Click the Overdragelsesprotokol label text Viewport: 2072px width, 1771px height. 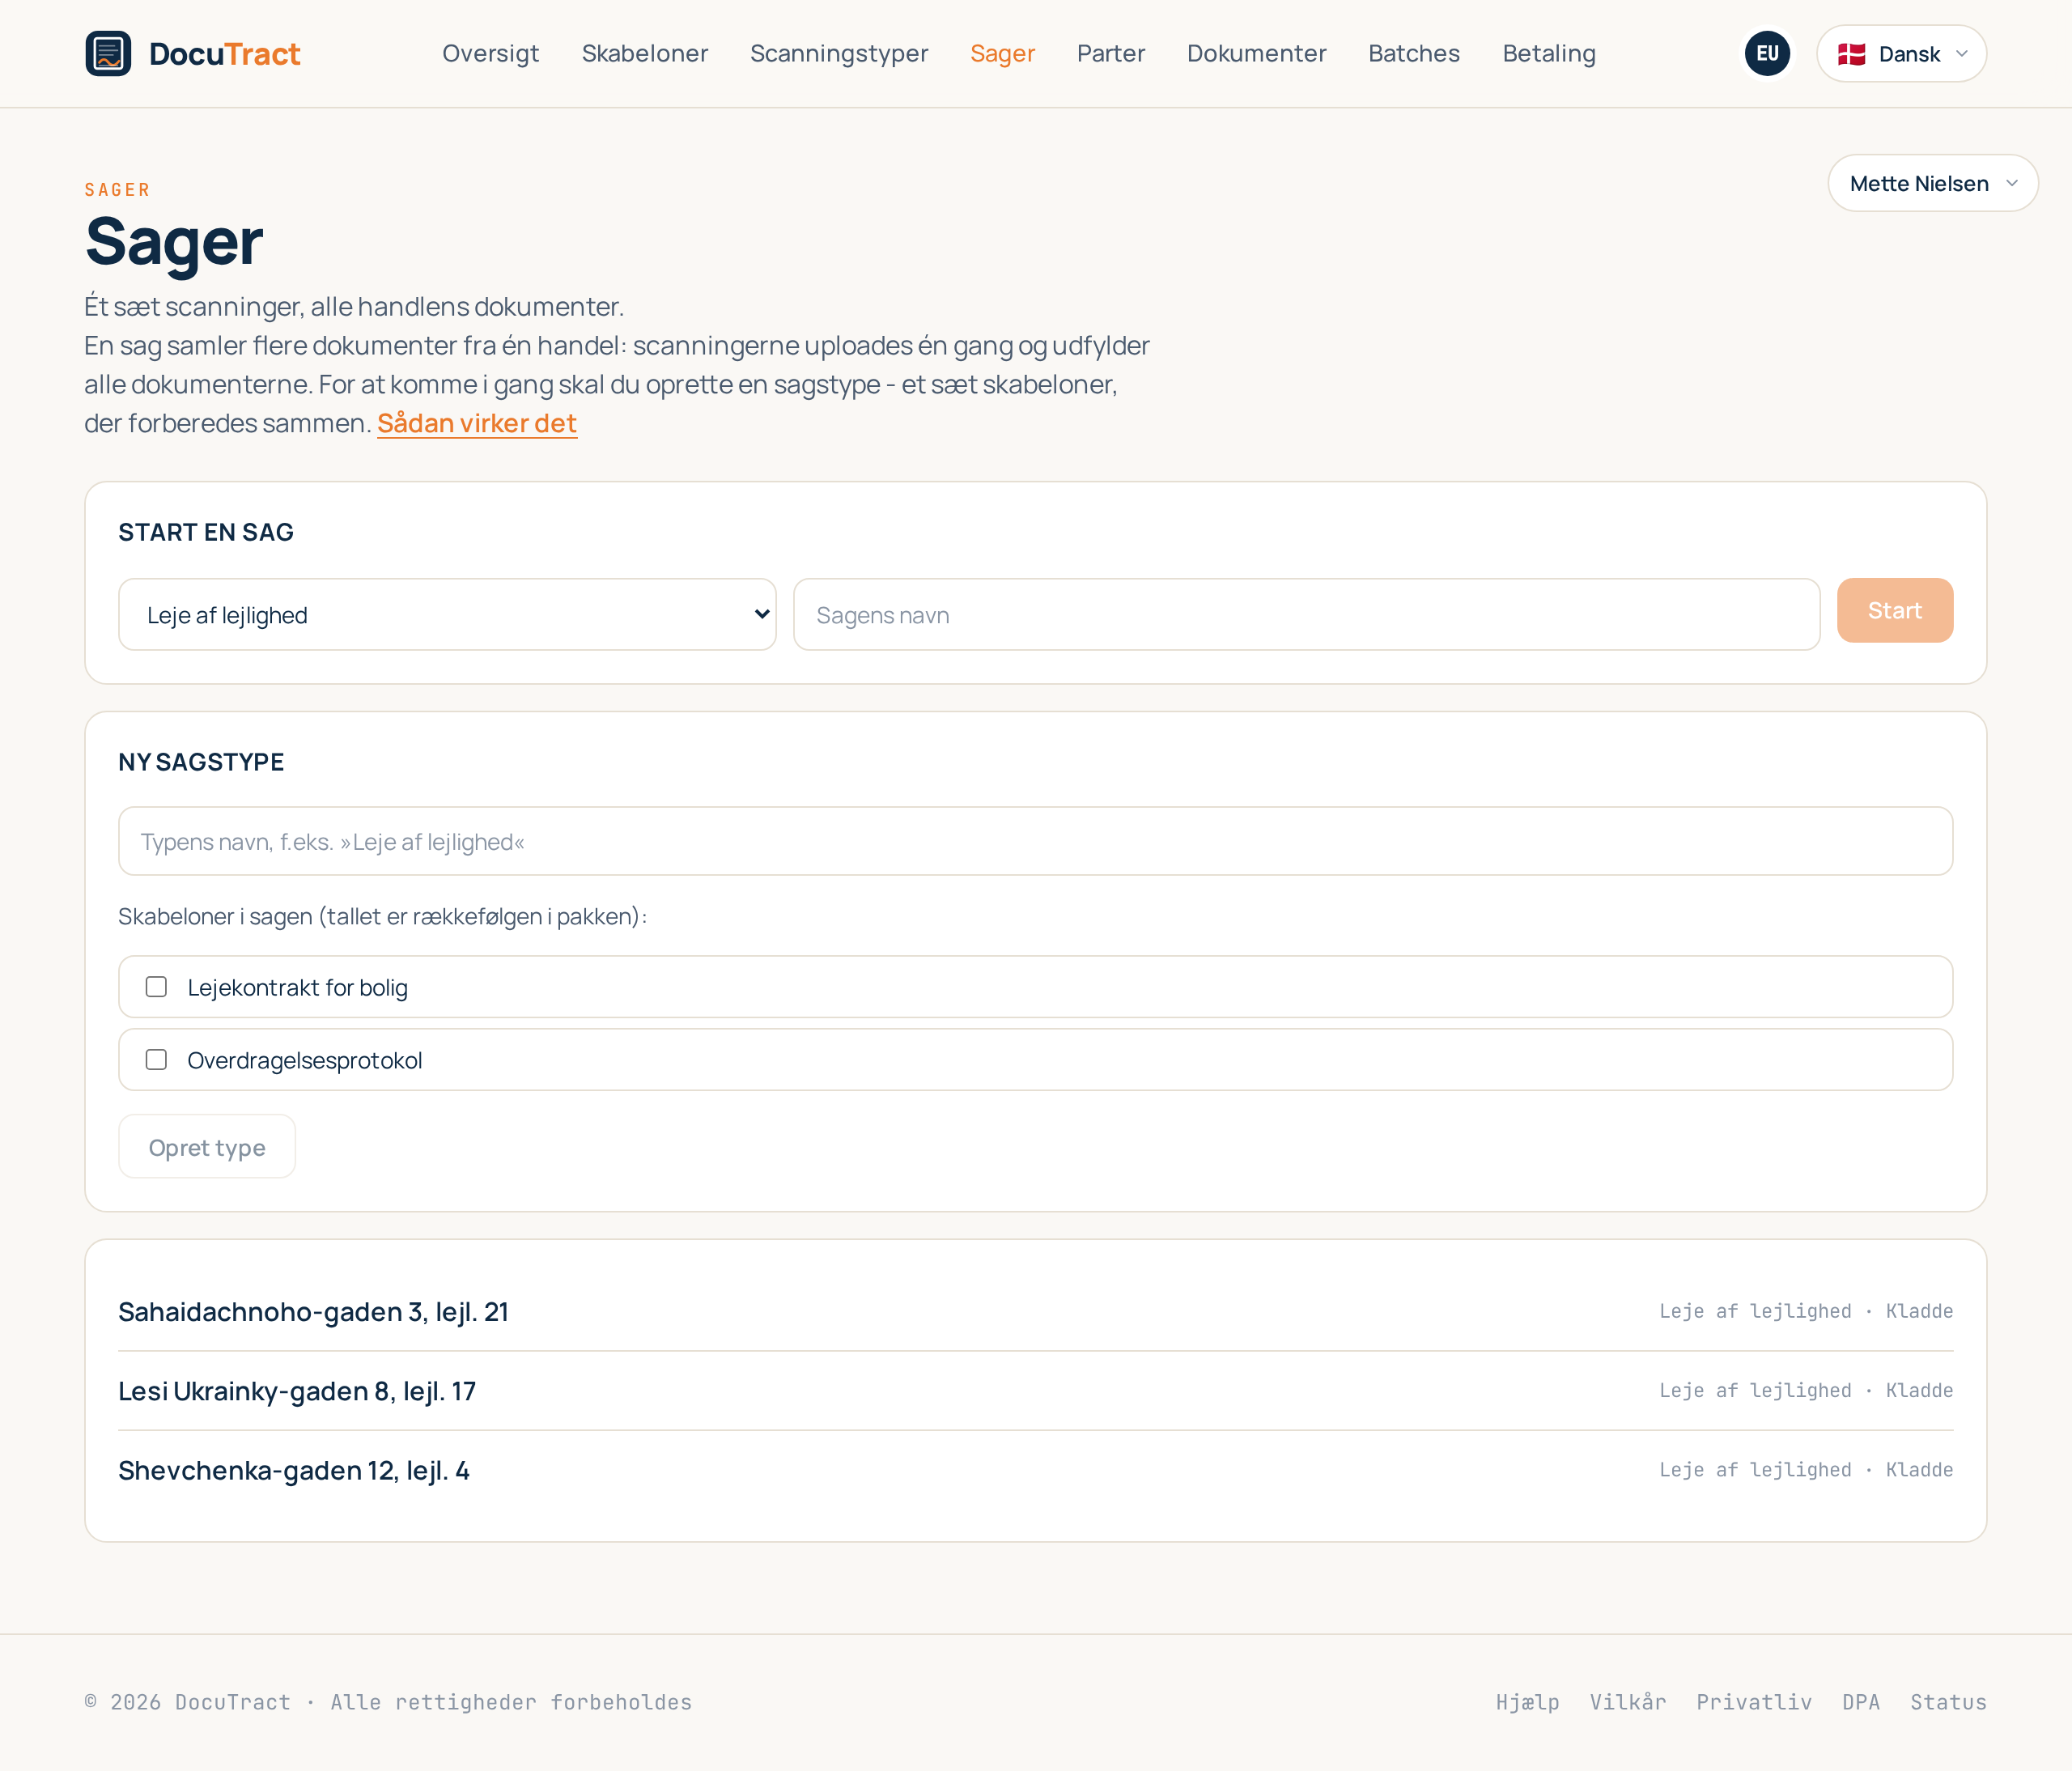[305, 1061]
